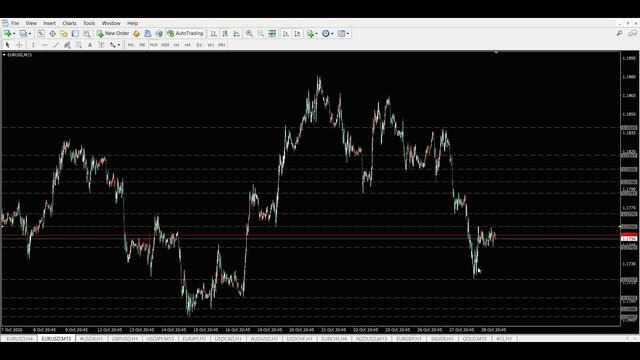640x360 pixels.
Task: Expand the Arrows dropdown arrow
Action: coord(119,45)
